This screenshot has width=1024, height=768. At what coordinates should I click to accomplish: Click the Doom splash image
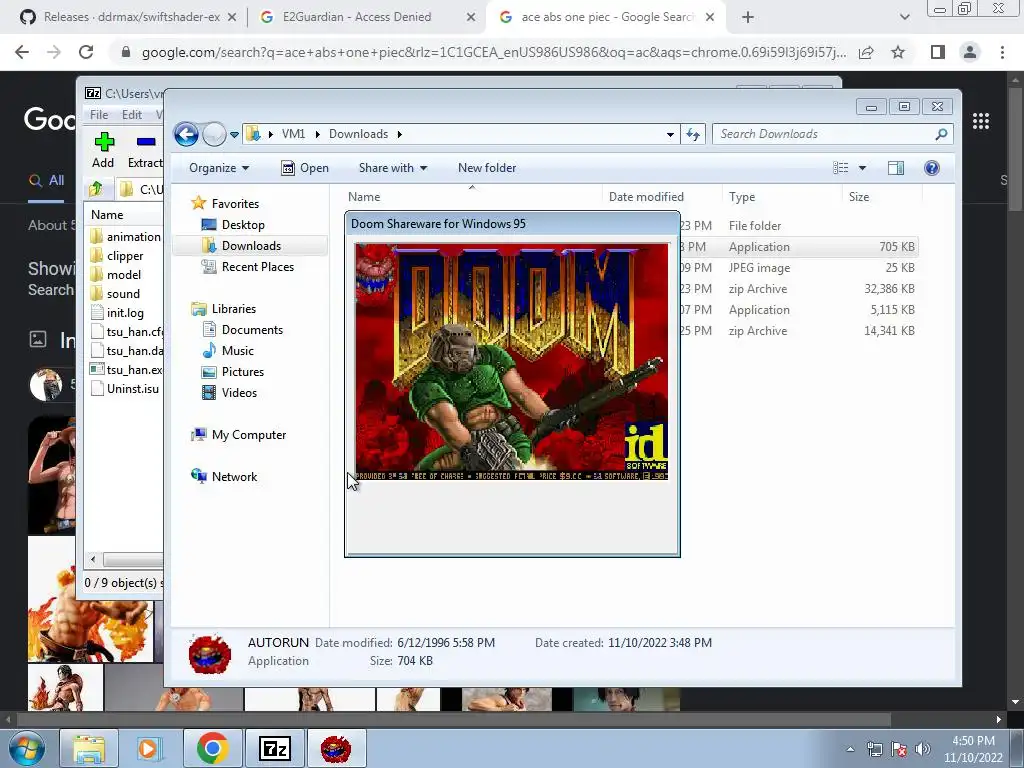[x=511, y=362]
